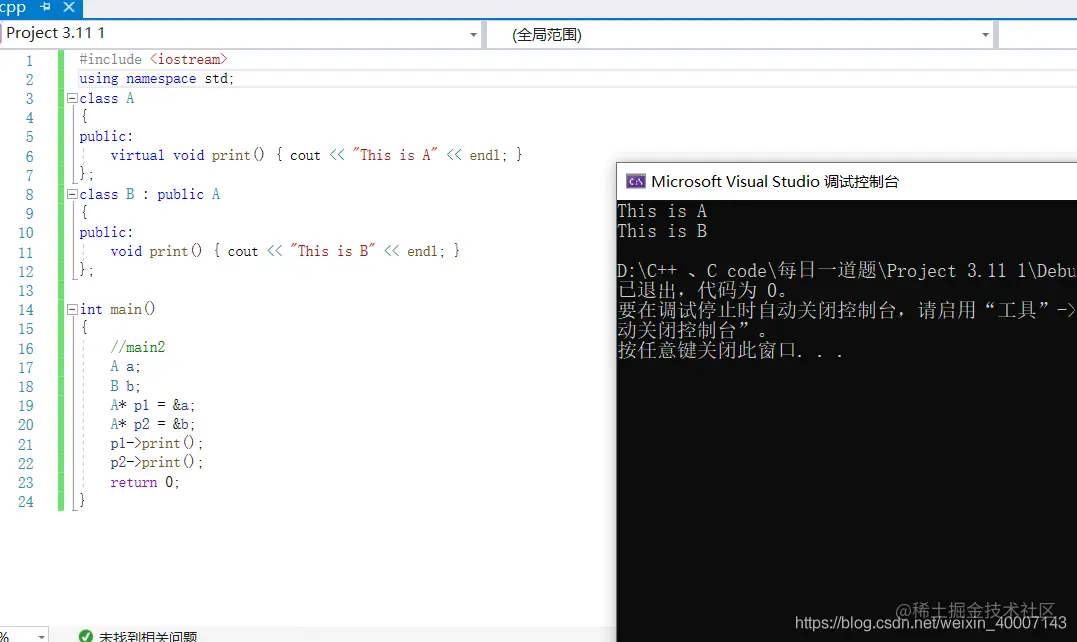Click console output line "This is B"

point(662,231)
